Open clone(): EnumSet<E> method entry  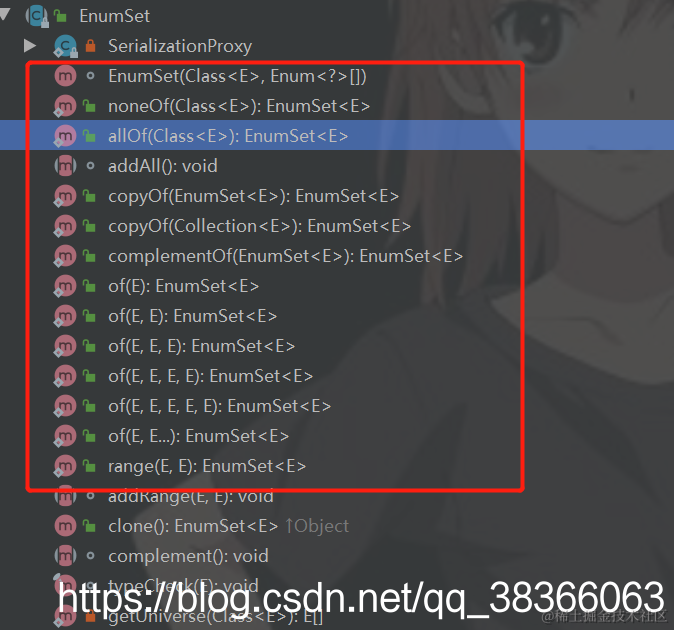[193, 526]
